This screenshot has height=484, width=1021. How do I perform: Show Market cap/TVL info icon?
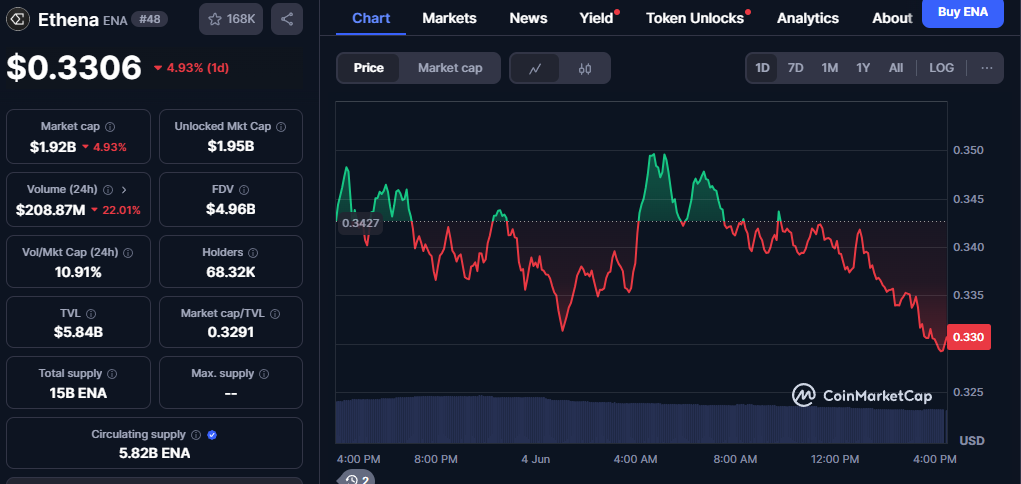click(x=275, y=313)
